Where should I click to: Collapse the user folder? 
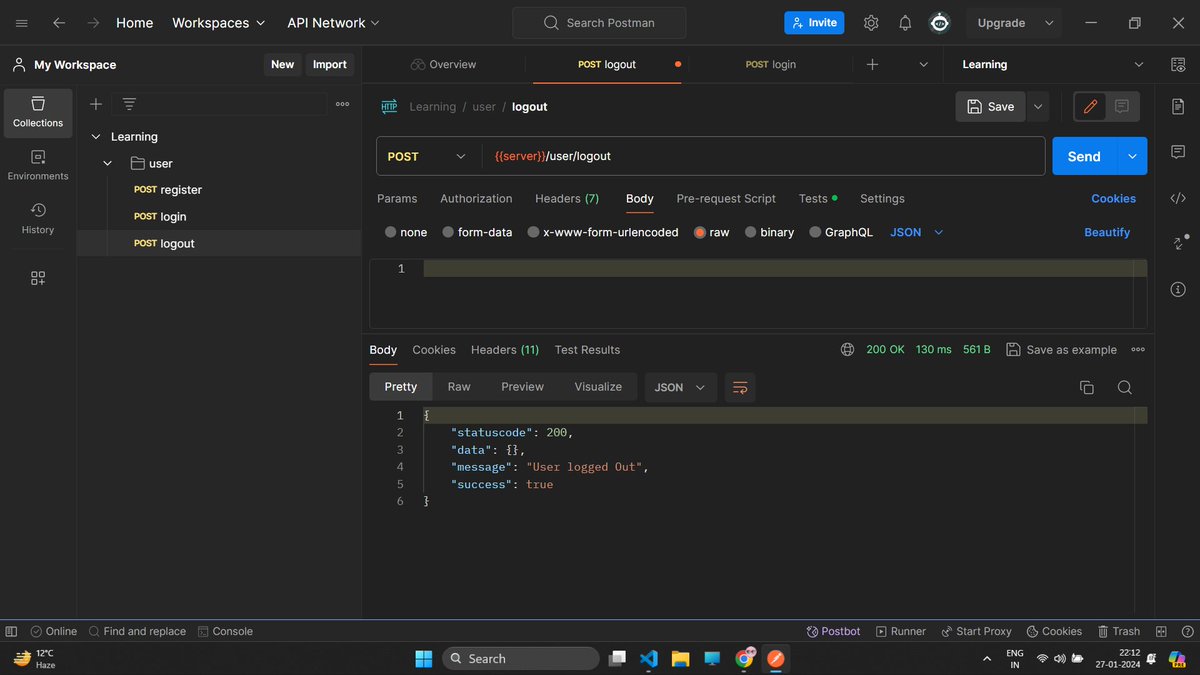(x=108, y=163)
